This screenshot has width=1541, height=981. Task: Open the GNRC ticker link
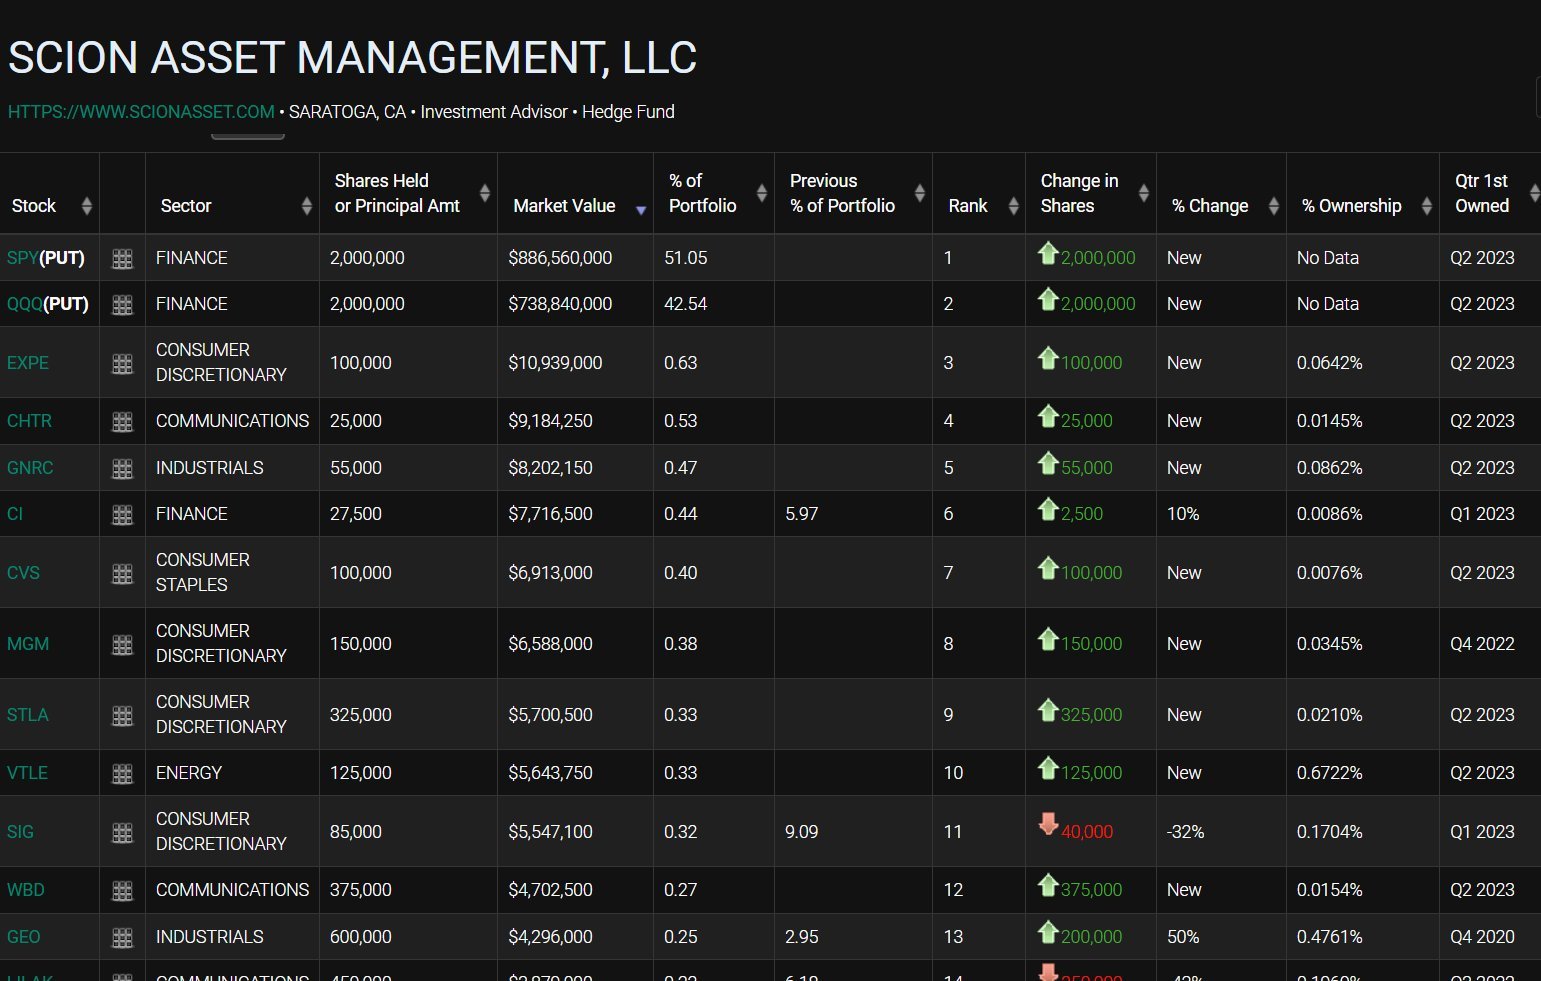(x=30, y=468)
